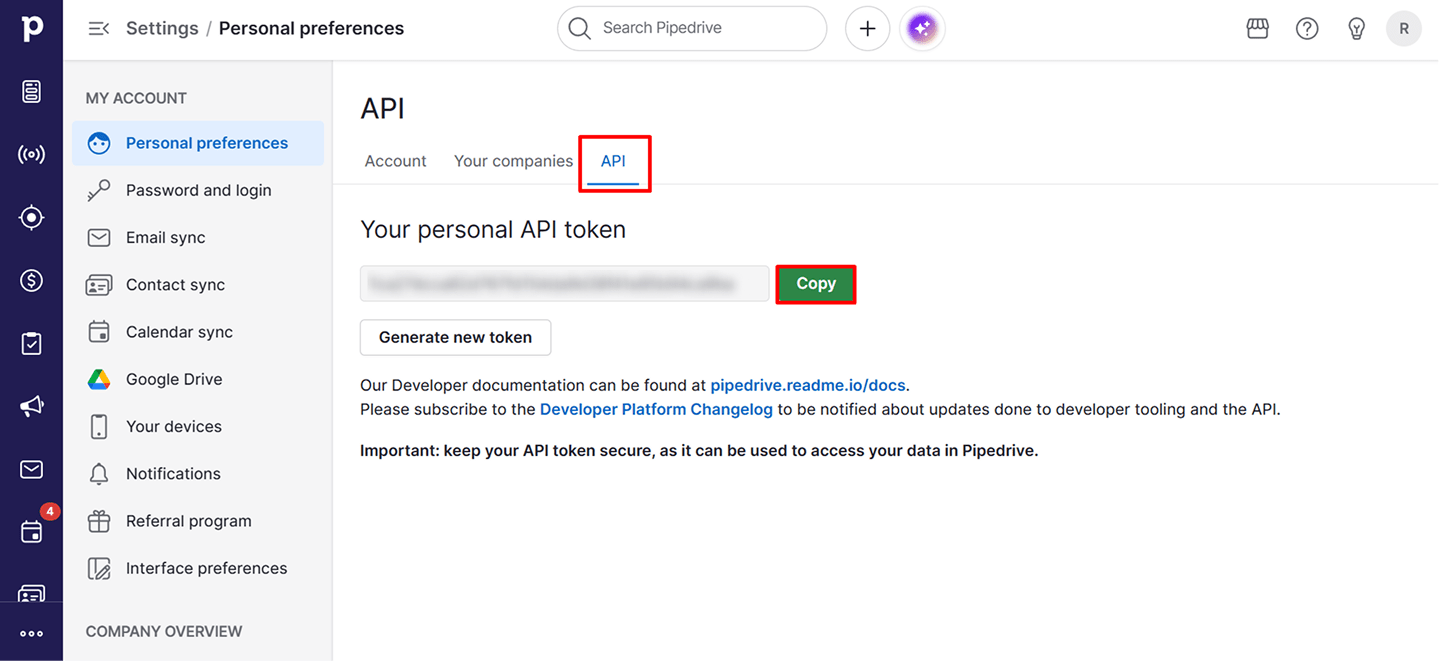Open the Developer Platform Changelog link
1439x661 pixels.
coord(655,408)
